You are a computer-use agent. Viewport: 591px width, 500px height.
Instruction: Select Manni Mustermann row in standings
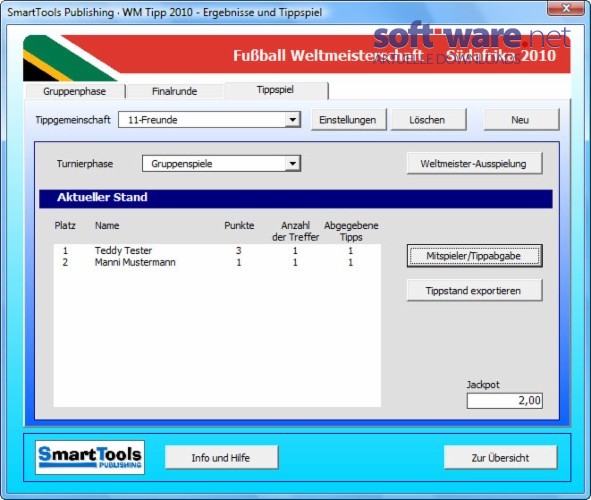(x=217, y=262)
